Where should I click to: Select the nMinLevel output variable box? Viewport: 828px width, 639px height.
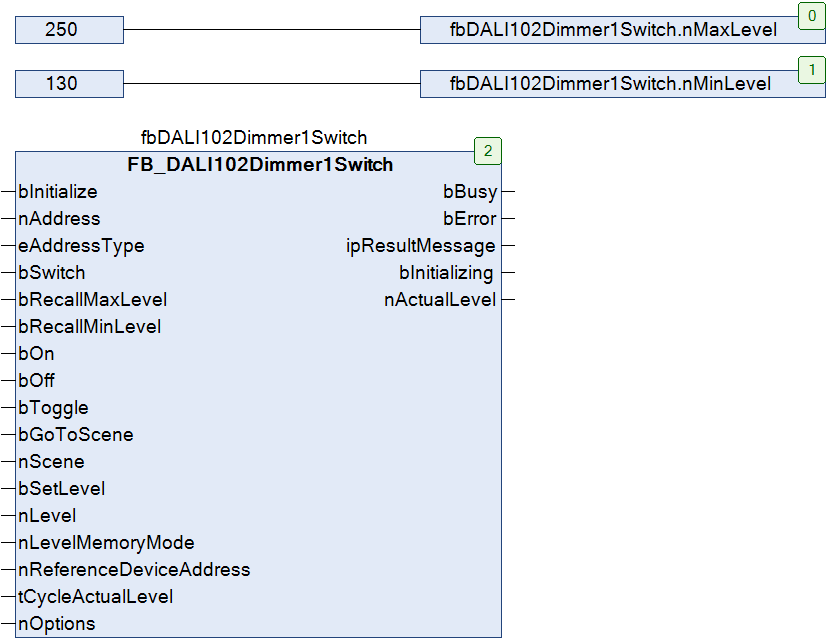click(623, 83)
